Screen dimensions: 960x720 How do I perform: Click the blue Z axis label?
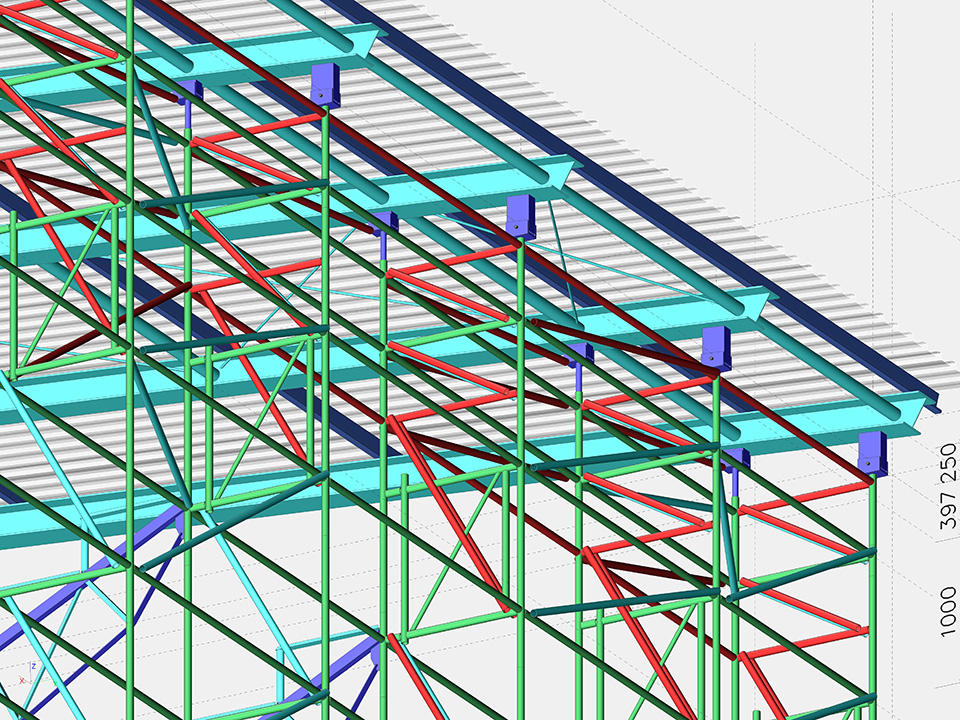[35, 666]
